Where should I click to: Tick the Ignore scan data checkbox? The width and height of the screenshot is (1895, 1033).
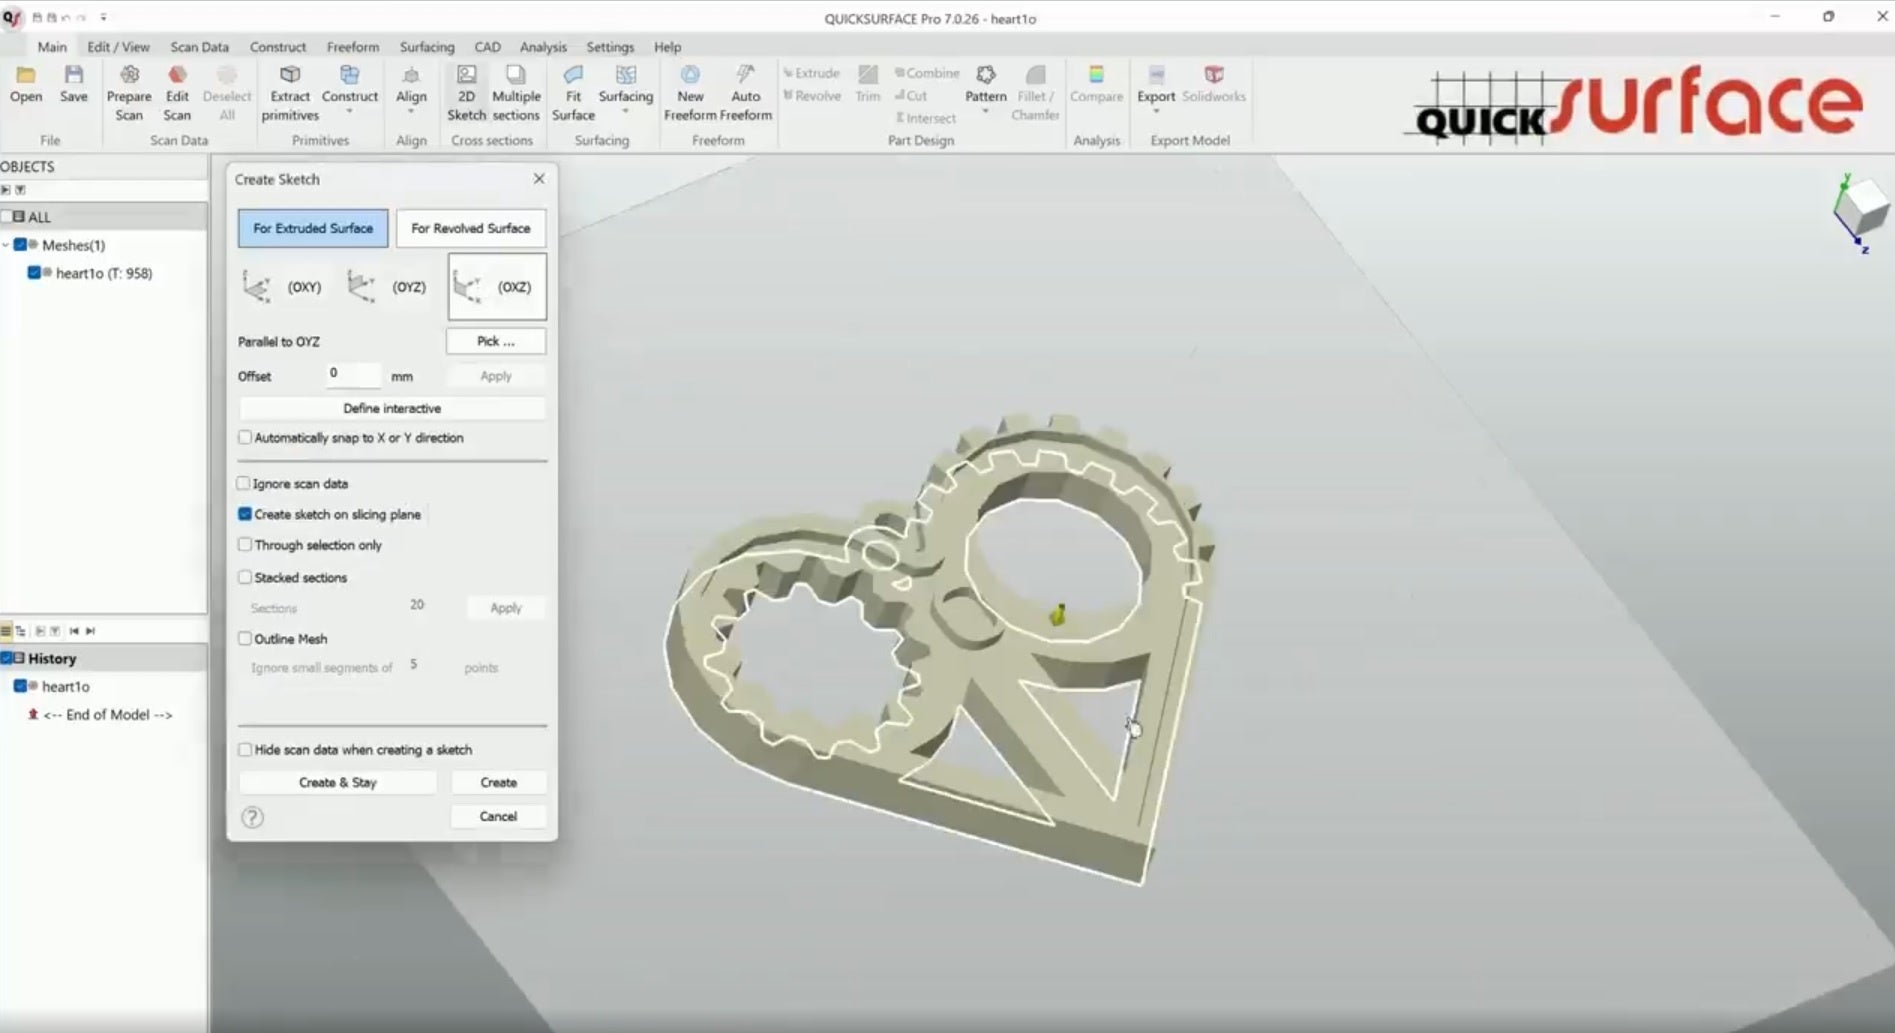244,484
